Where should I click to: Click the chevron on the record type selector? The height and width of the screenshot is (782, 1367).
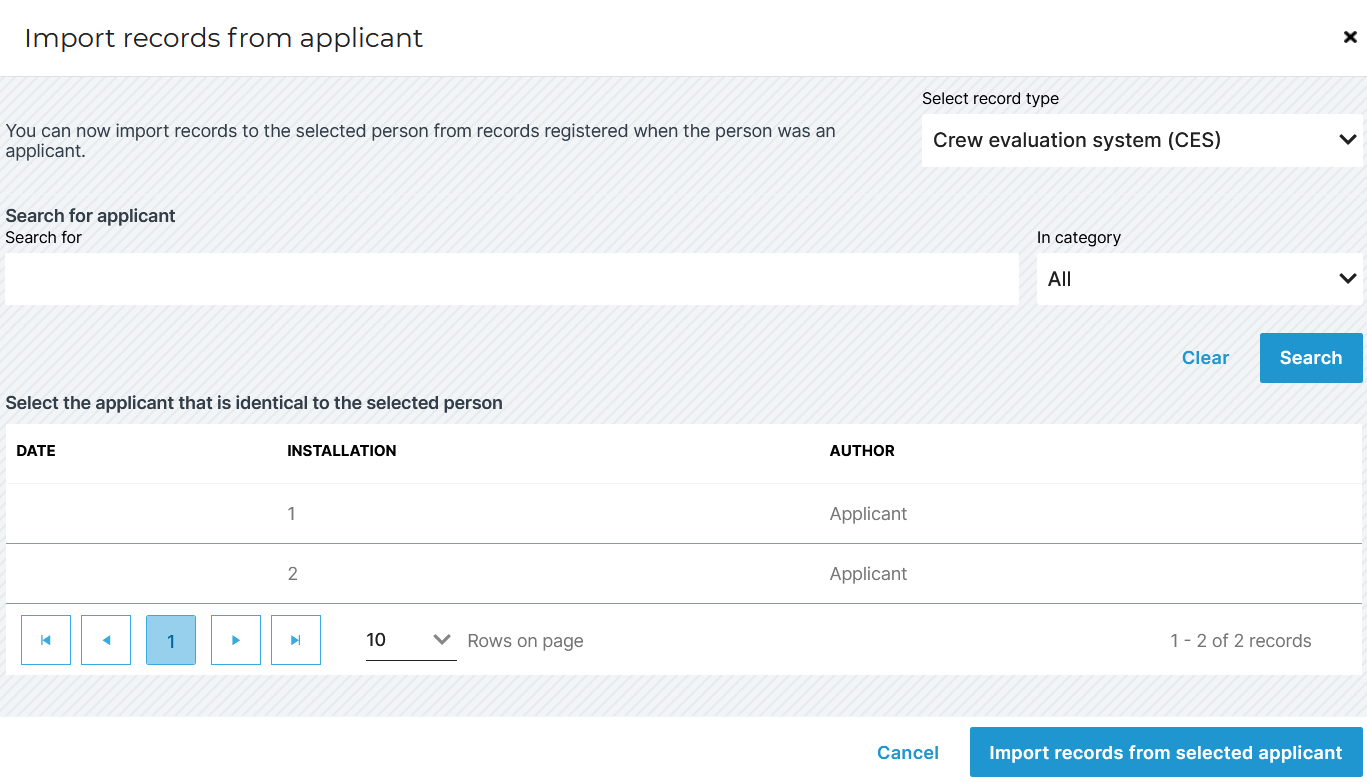[1347, 140]
